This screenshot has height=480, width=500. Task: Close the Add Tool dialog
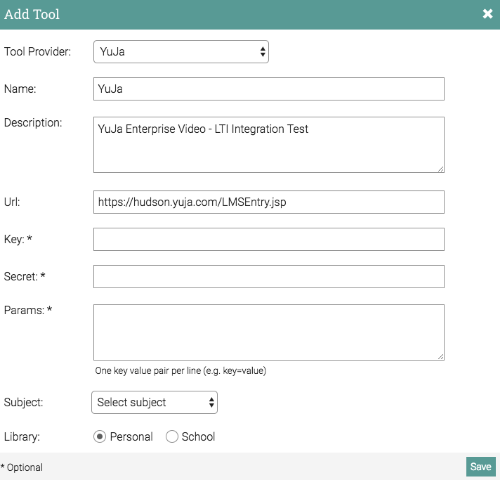487,14
